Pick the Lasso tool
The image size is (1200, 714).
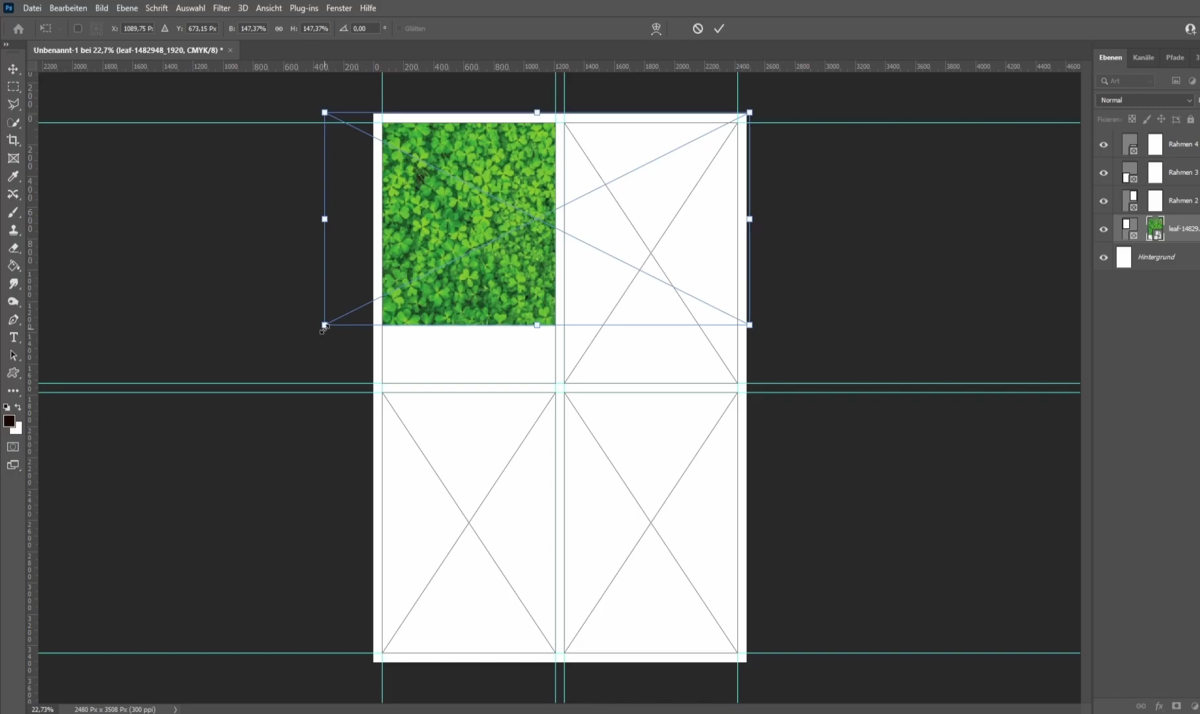pyautogui.click(x=13, y=104)
